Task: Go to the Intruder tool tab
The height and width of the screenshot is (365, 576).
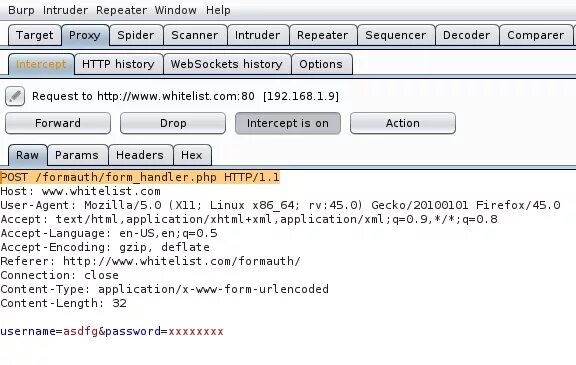Action: [x=258, y=35]
